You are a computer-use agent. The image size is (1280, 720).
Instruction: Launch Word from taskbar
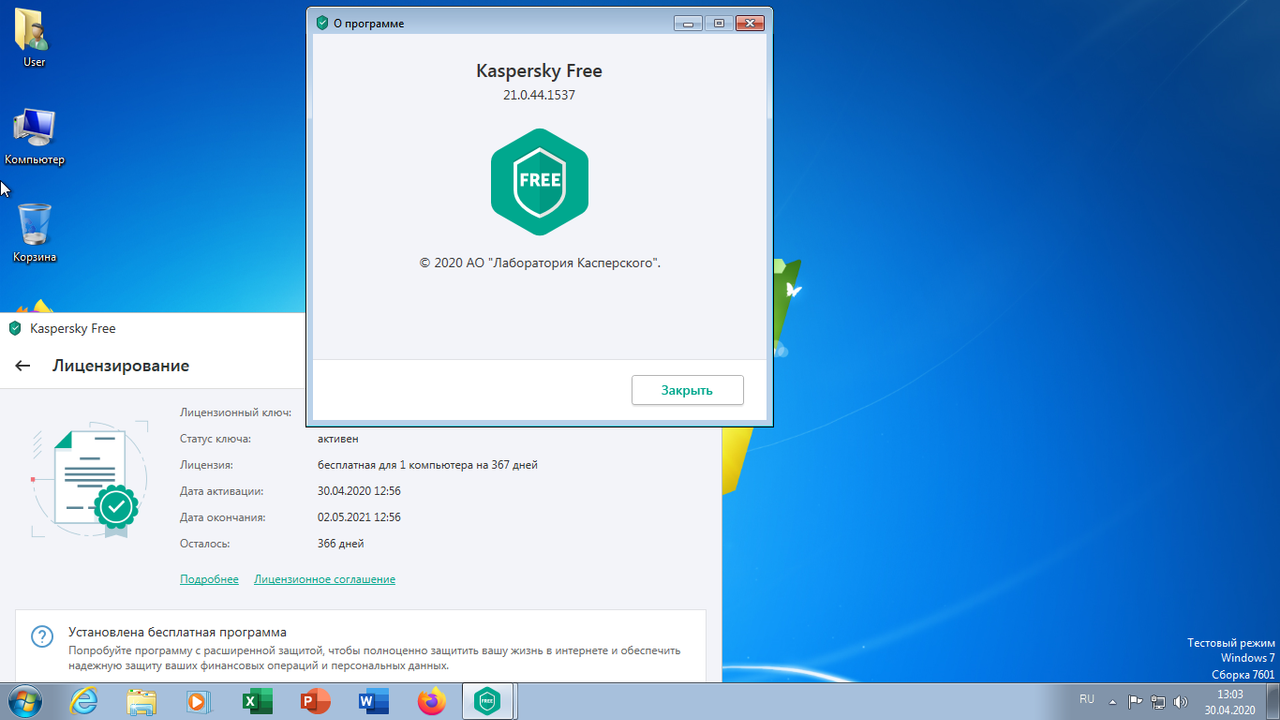373,702
